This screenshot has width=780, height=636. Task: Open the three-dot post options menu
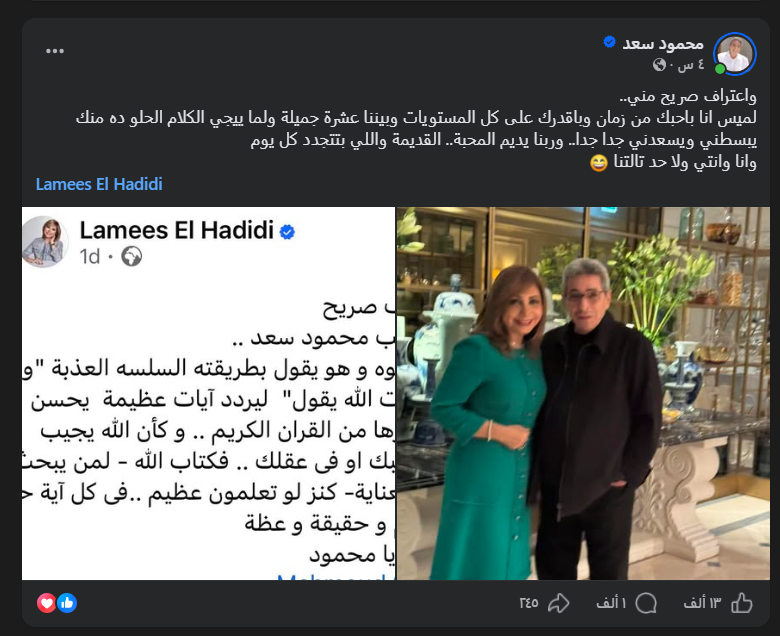[x=55, y=51]
